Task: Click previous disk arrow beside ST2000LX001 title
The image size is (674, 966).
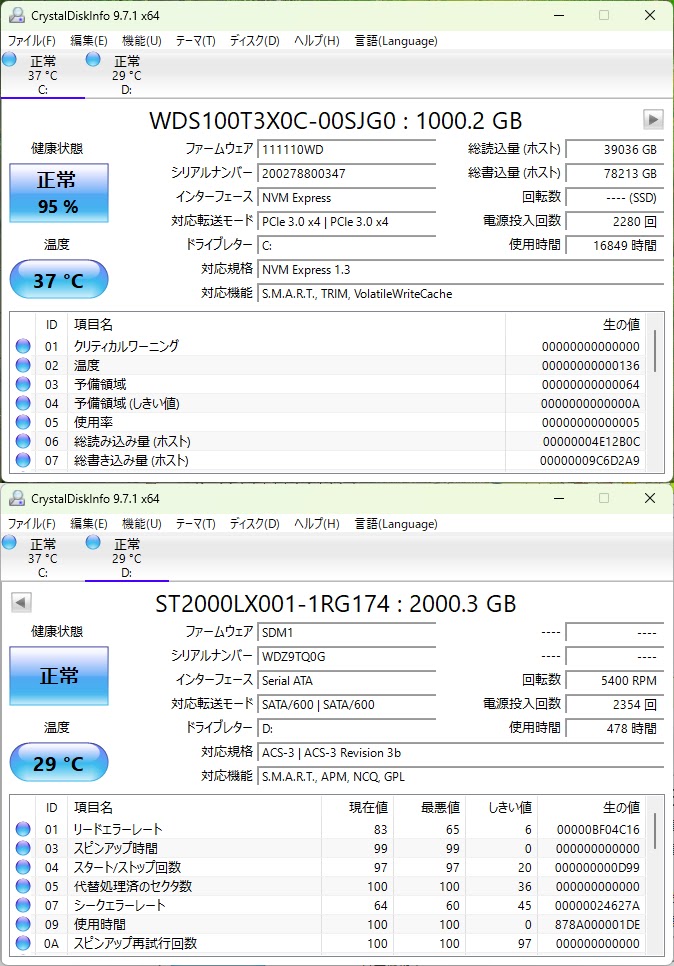Action: (22, 602)
